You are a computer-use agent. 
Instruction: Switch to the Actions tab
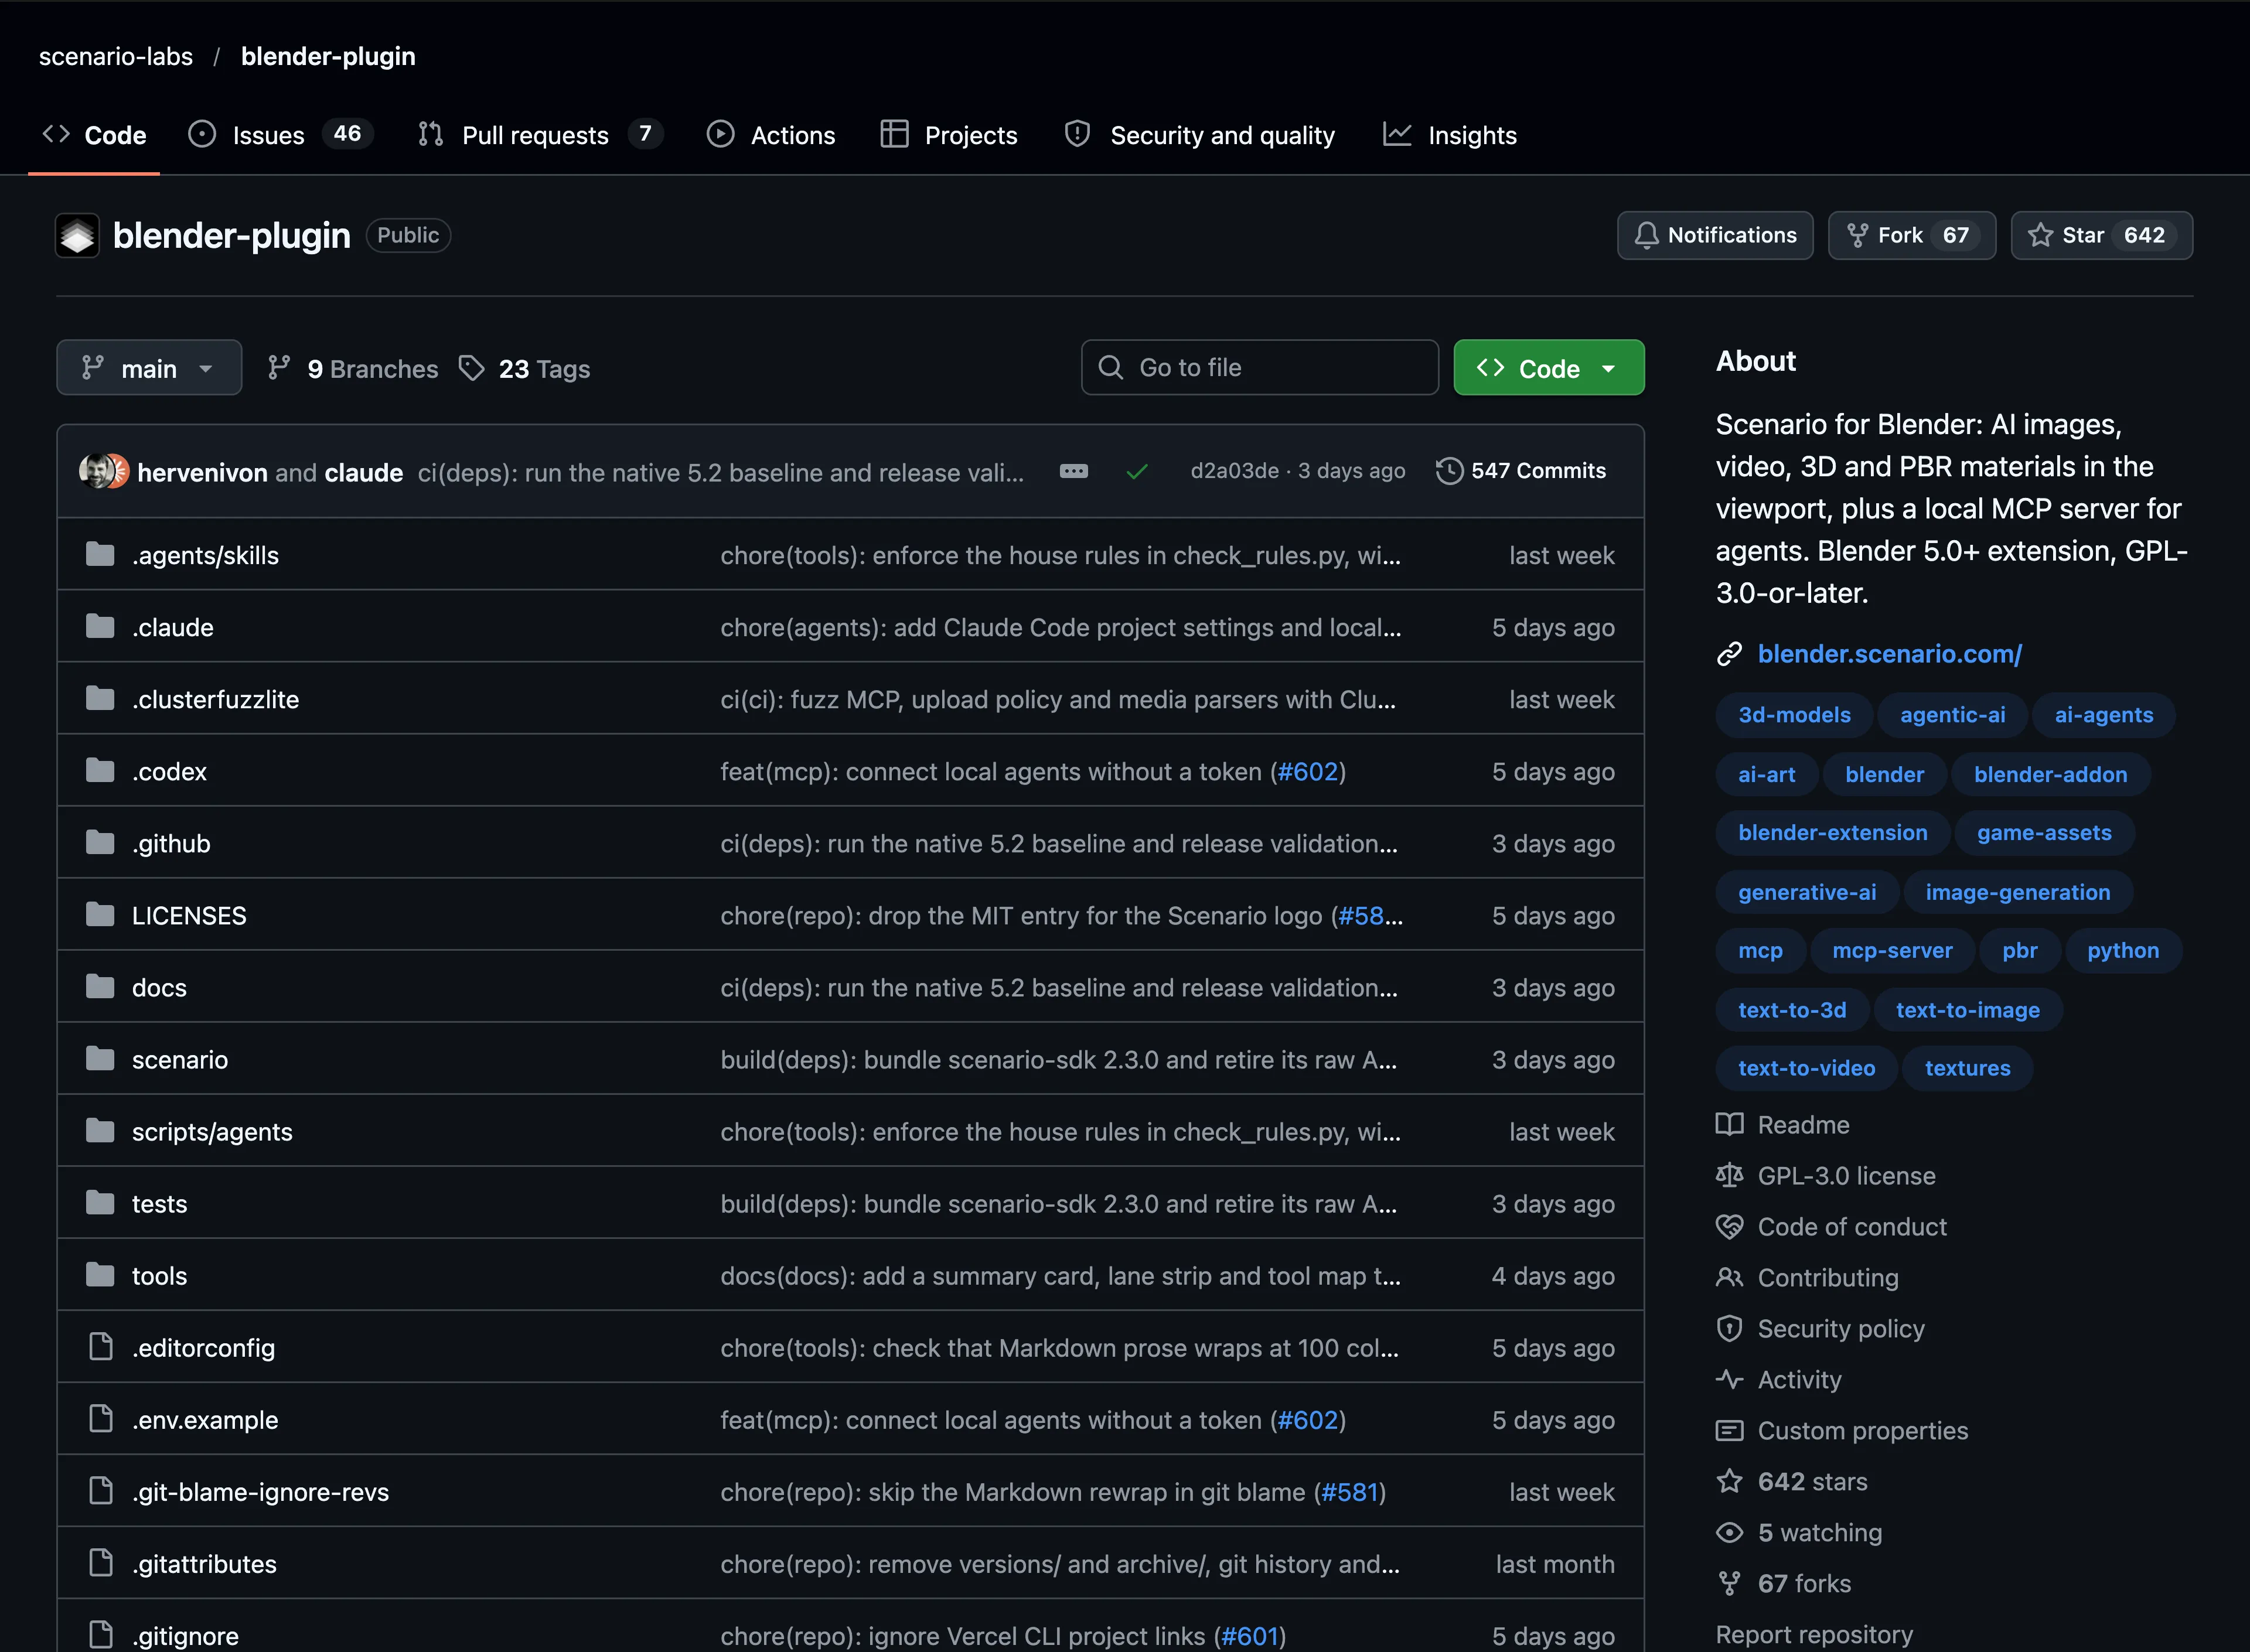coord(771,135)
